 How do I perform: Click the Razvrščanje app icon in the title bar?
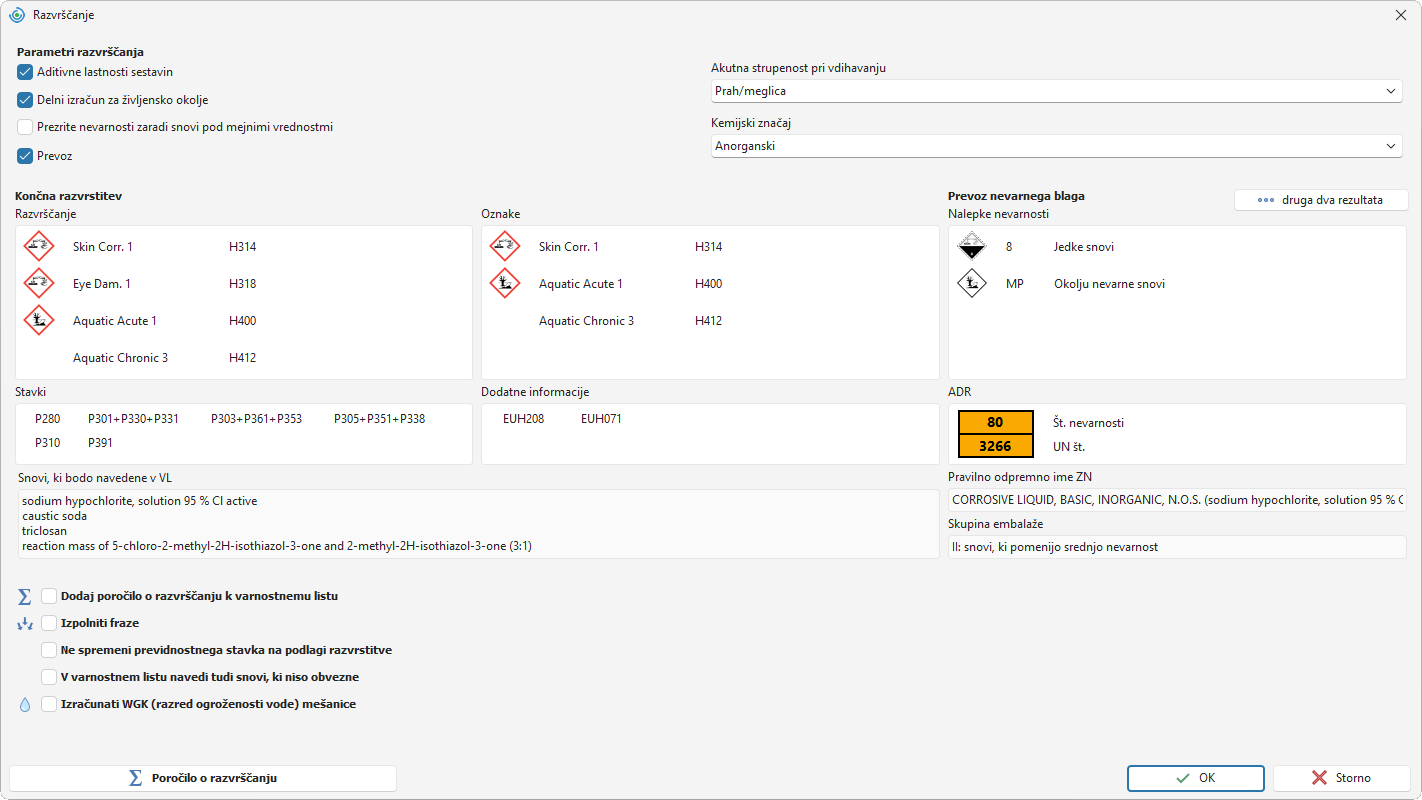(17, 15)
